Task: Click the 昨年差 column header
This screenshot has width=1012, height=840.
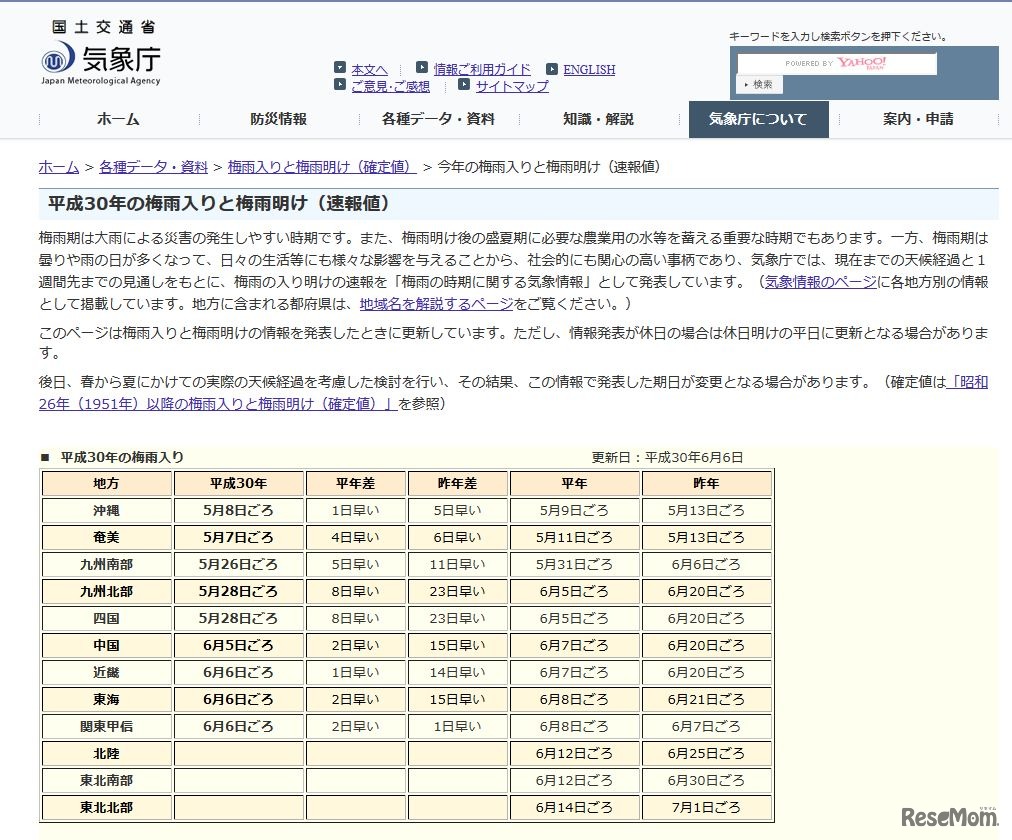Action: (x=458, y=483)
